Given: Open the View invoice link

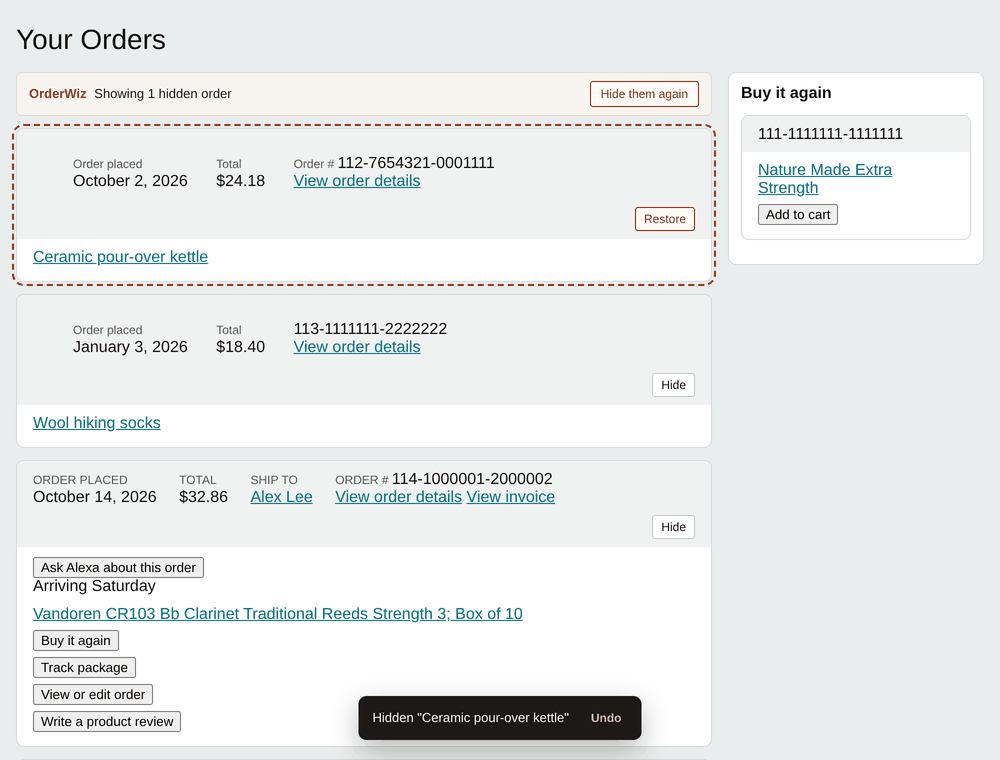Looking at the screenshot, I should [x=511, y=497].
